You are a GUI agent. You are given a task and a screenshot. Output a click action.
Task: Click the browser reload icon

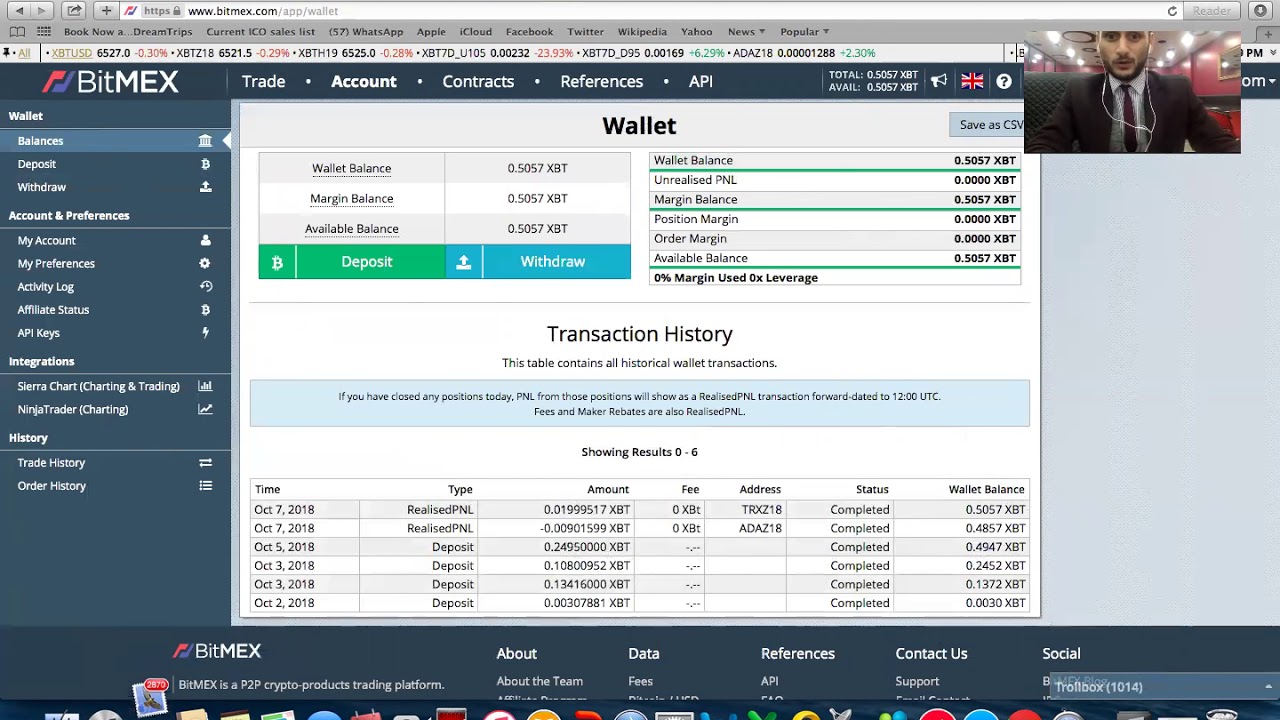pos(1172,11)
